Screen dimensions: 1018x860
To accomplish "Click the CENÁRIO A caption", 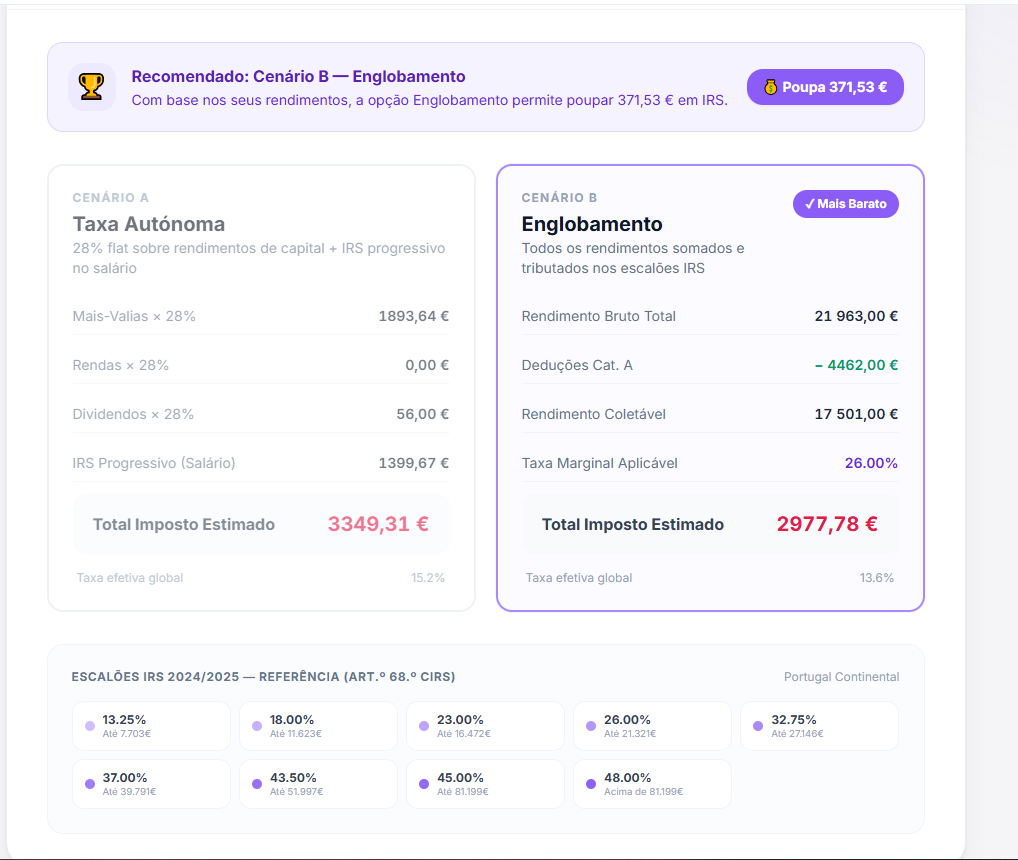I will pyautogui.click(x=110, y=197).
